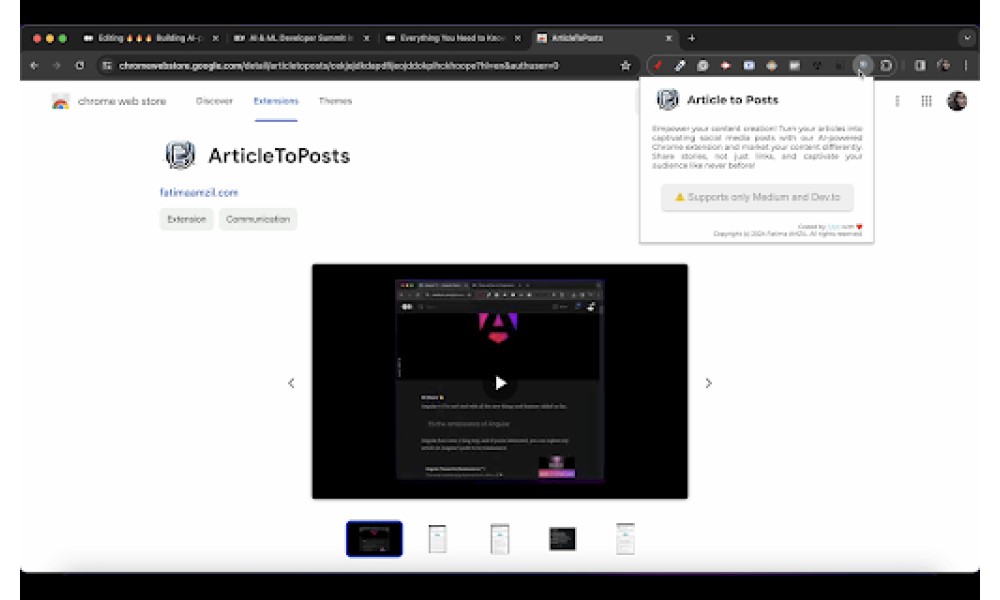
Task: Click the Article to Posts popup heading
Action: click(x=732, y=99)
